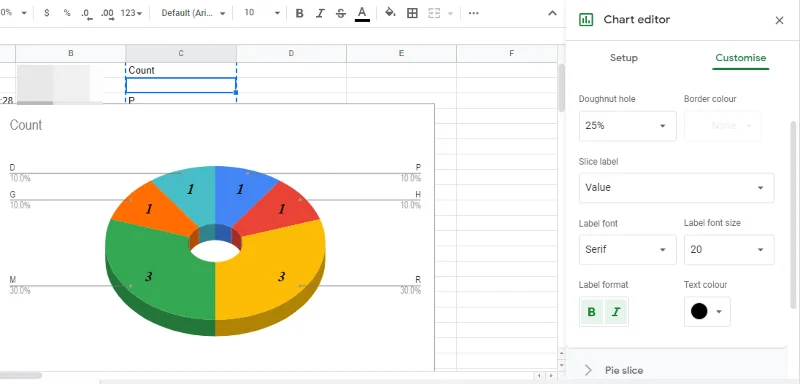Image resolution: width=800 pixels, height=384 pixels.
Task: Toggle italic in the toolbar
Action: pos(320,13)
